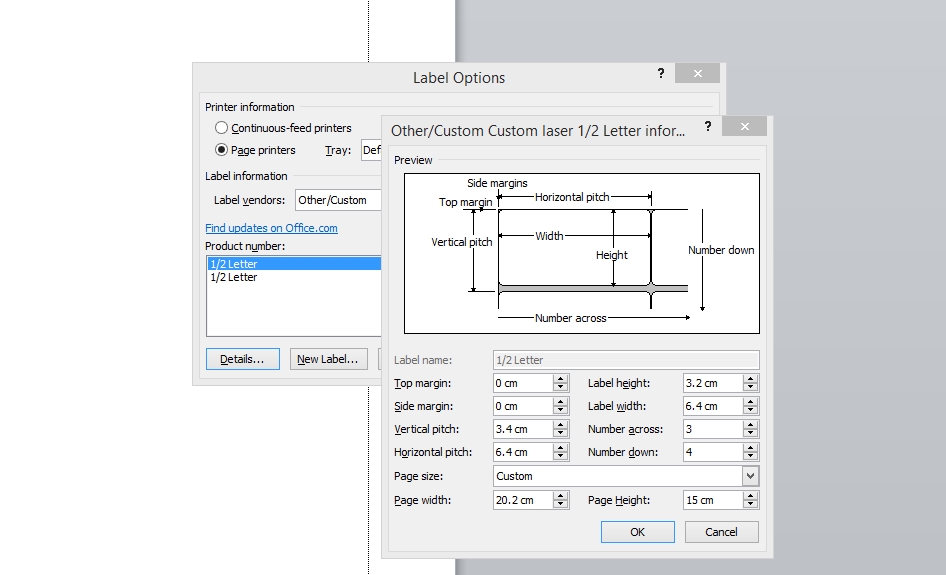Increase Number down with the up arrow
946x575 pixels.
point(751,448)
